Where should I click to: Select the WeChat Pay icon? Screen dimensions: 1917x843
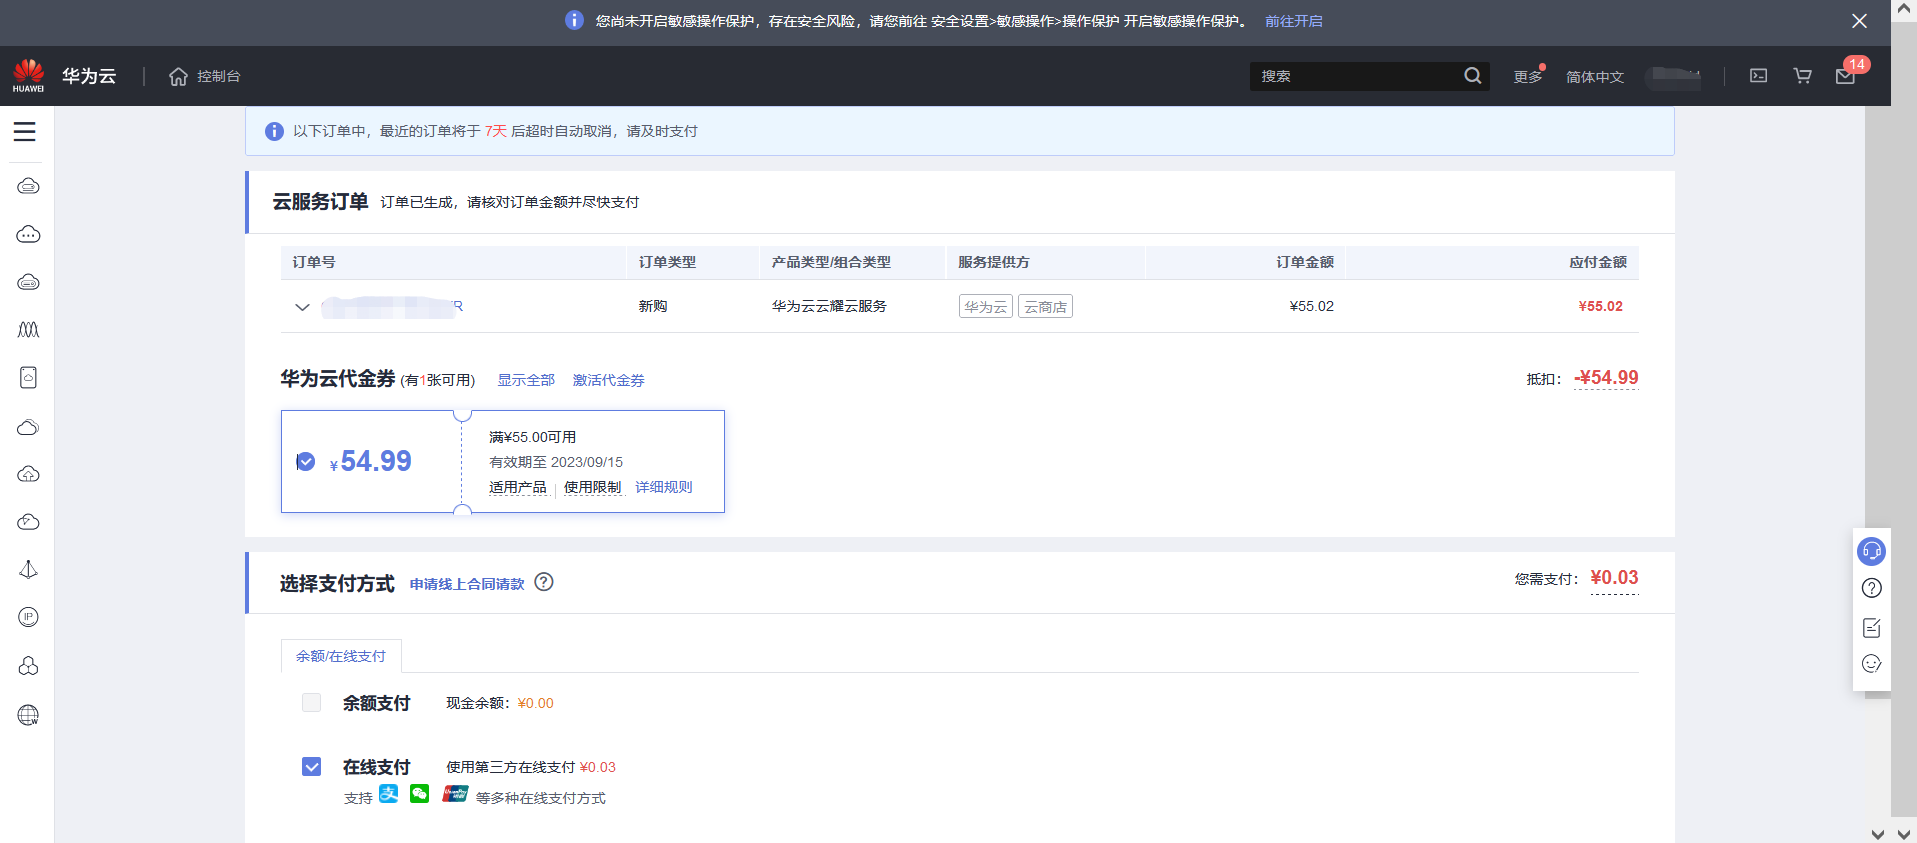click(420, 794)
